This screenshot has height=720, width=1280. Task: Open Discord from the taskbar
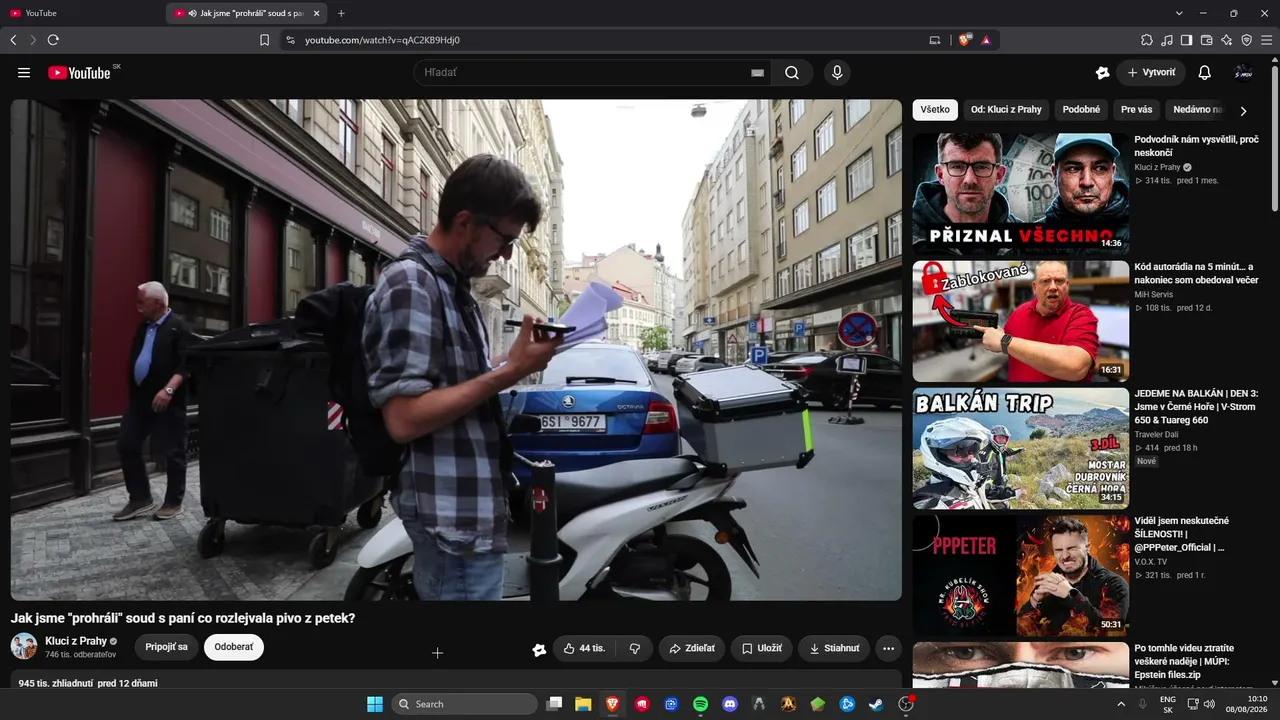730,704
